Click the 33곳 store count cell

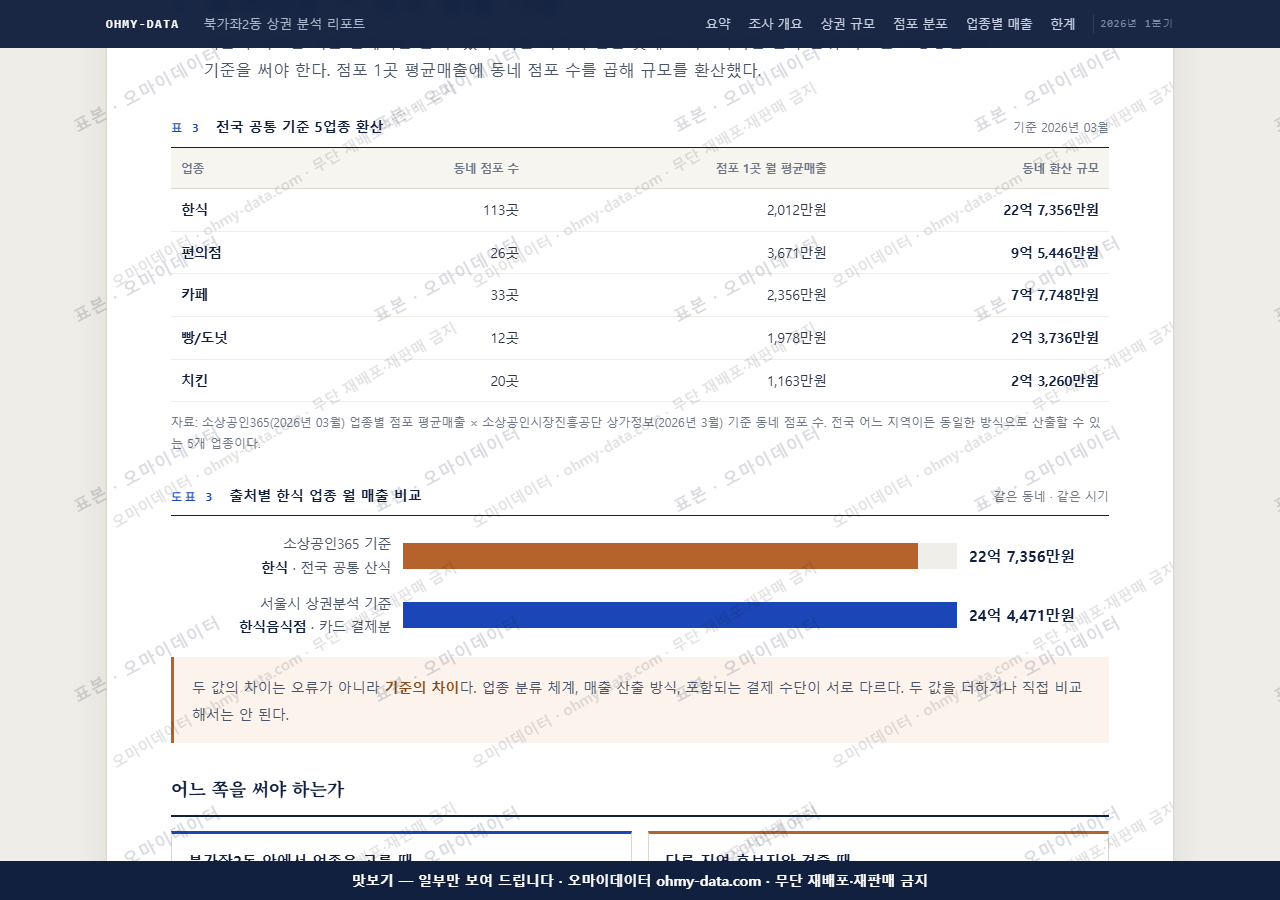click(x=504, y=295)
